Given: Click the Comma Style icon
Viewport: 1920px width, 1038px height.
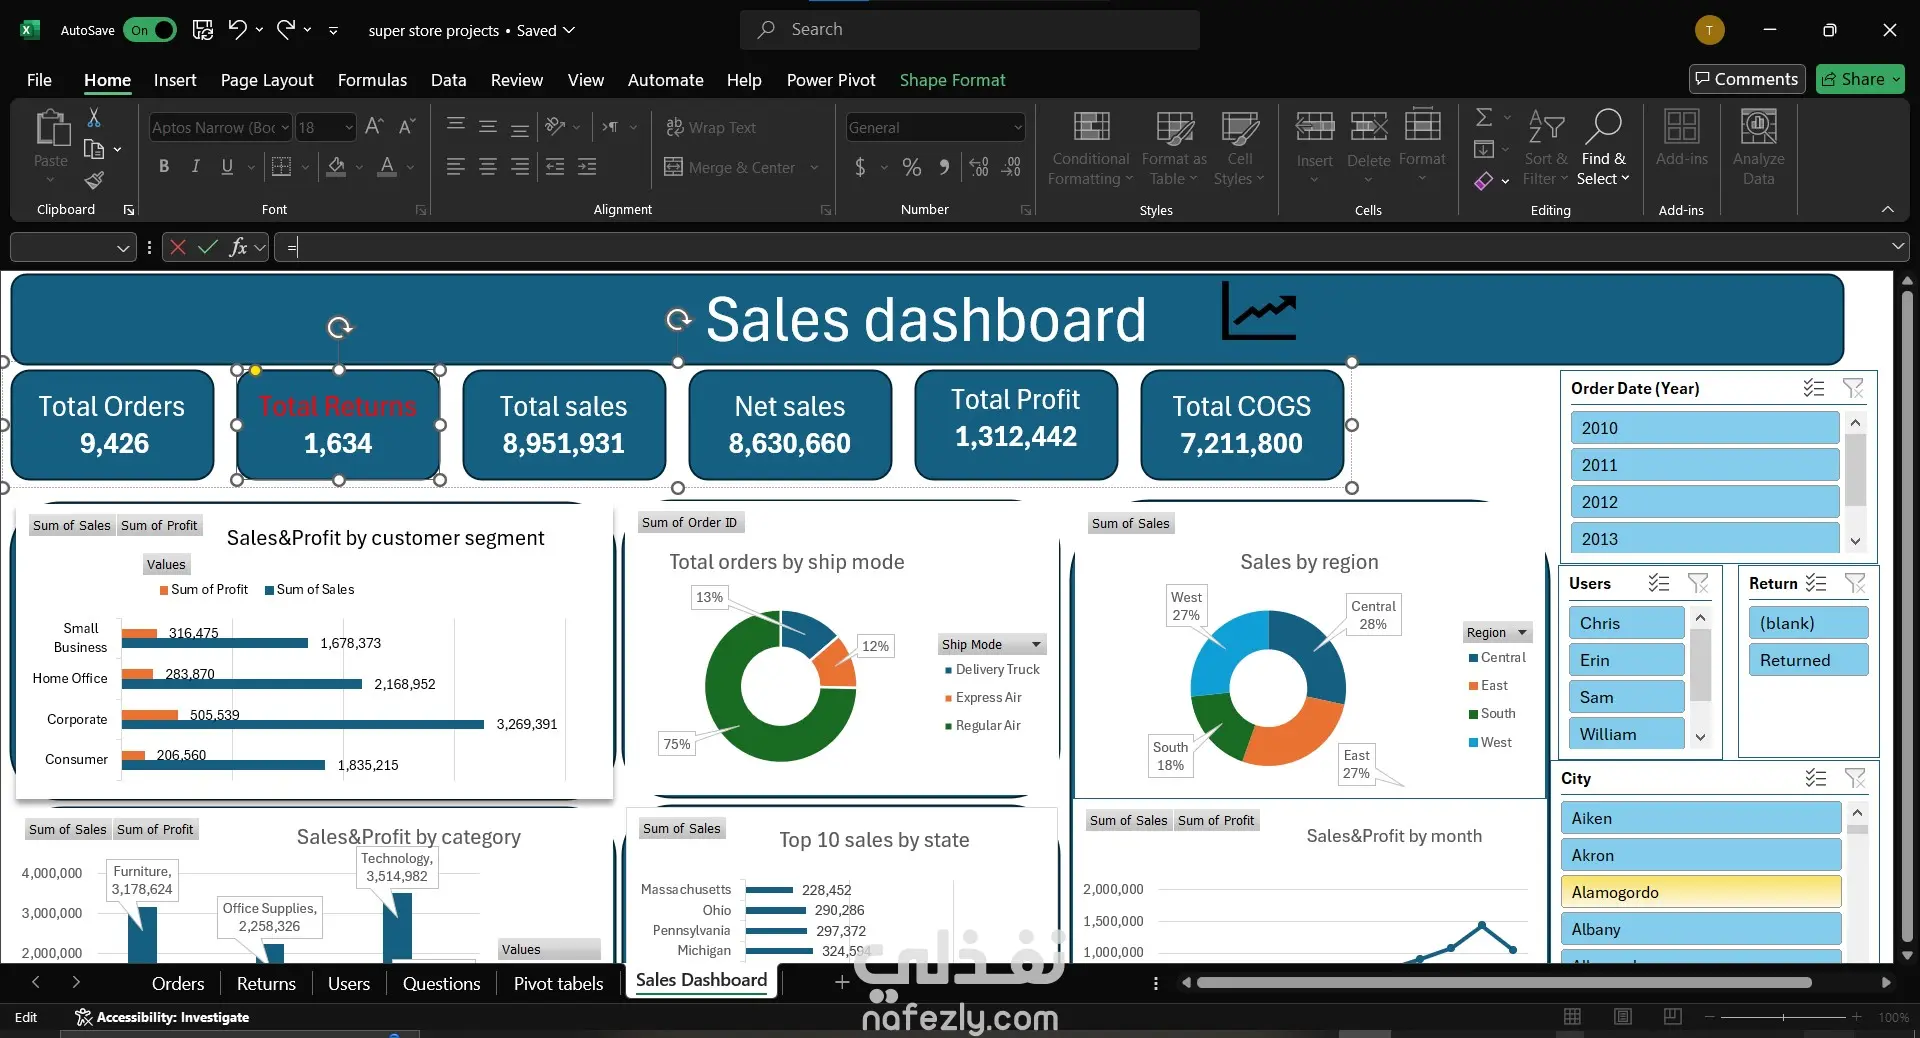Looking at the screenshot, I should pos(944,167).
